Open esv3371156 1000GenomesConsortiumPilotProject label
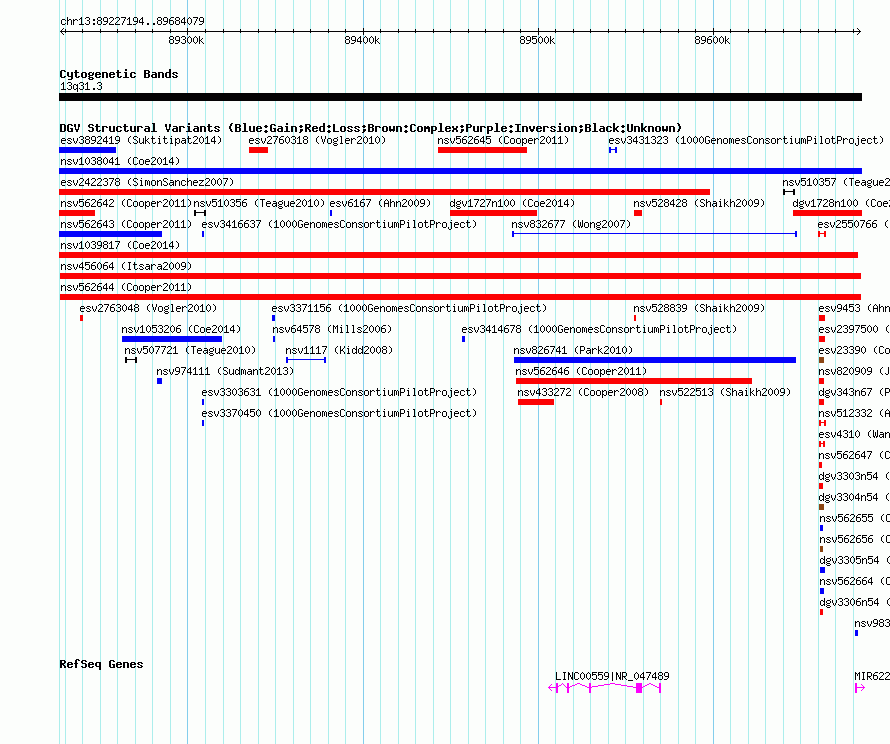The image size is (890, 744). coord(409,308)
